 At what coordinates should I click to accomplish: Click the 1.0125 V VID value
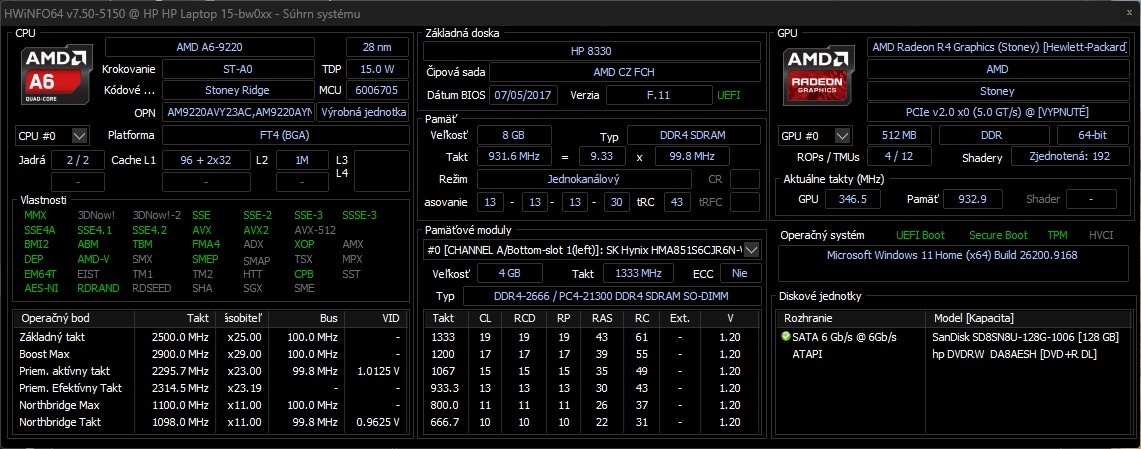point(376,371)
